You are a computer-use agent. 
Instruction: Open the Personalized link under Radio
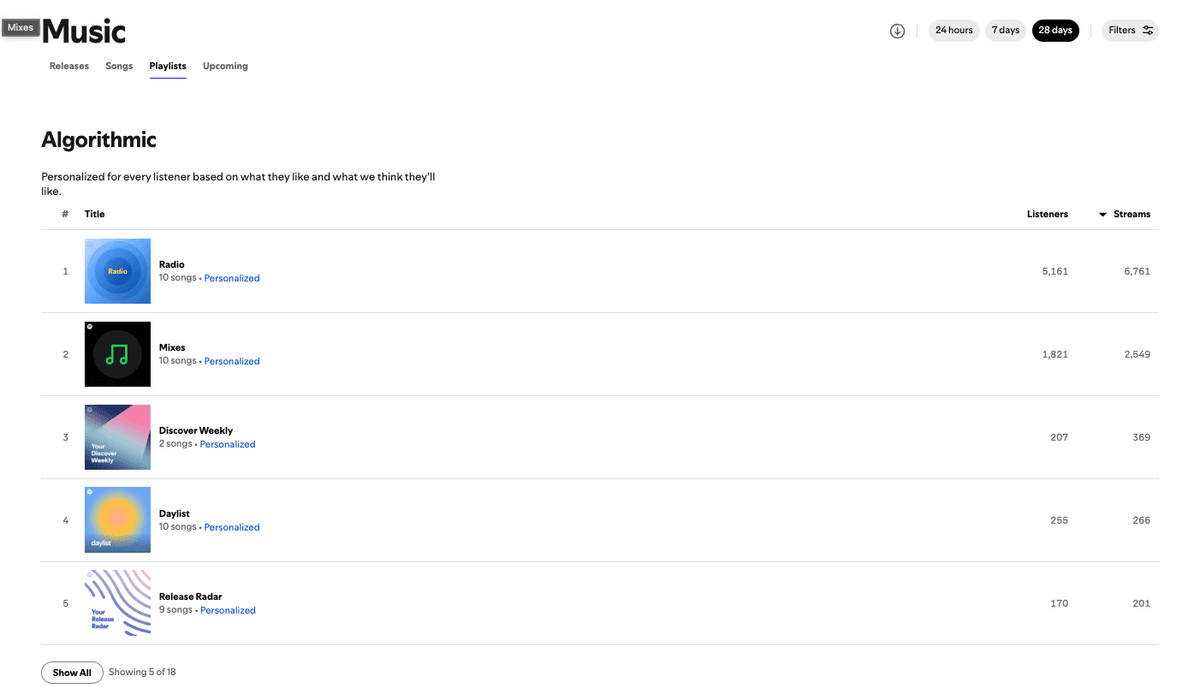232,278
